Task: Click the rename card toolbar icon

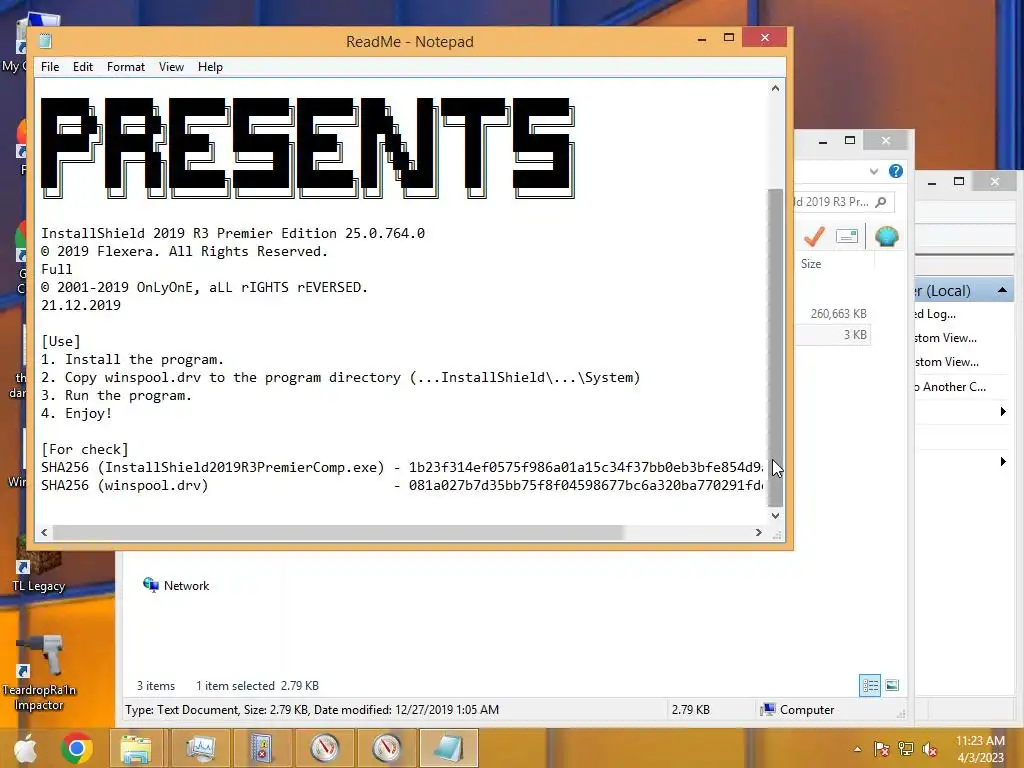Action: [847, 236]
